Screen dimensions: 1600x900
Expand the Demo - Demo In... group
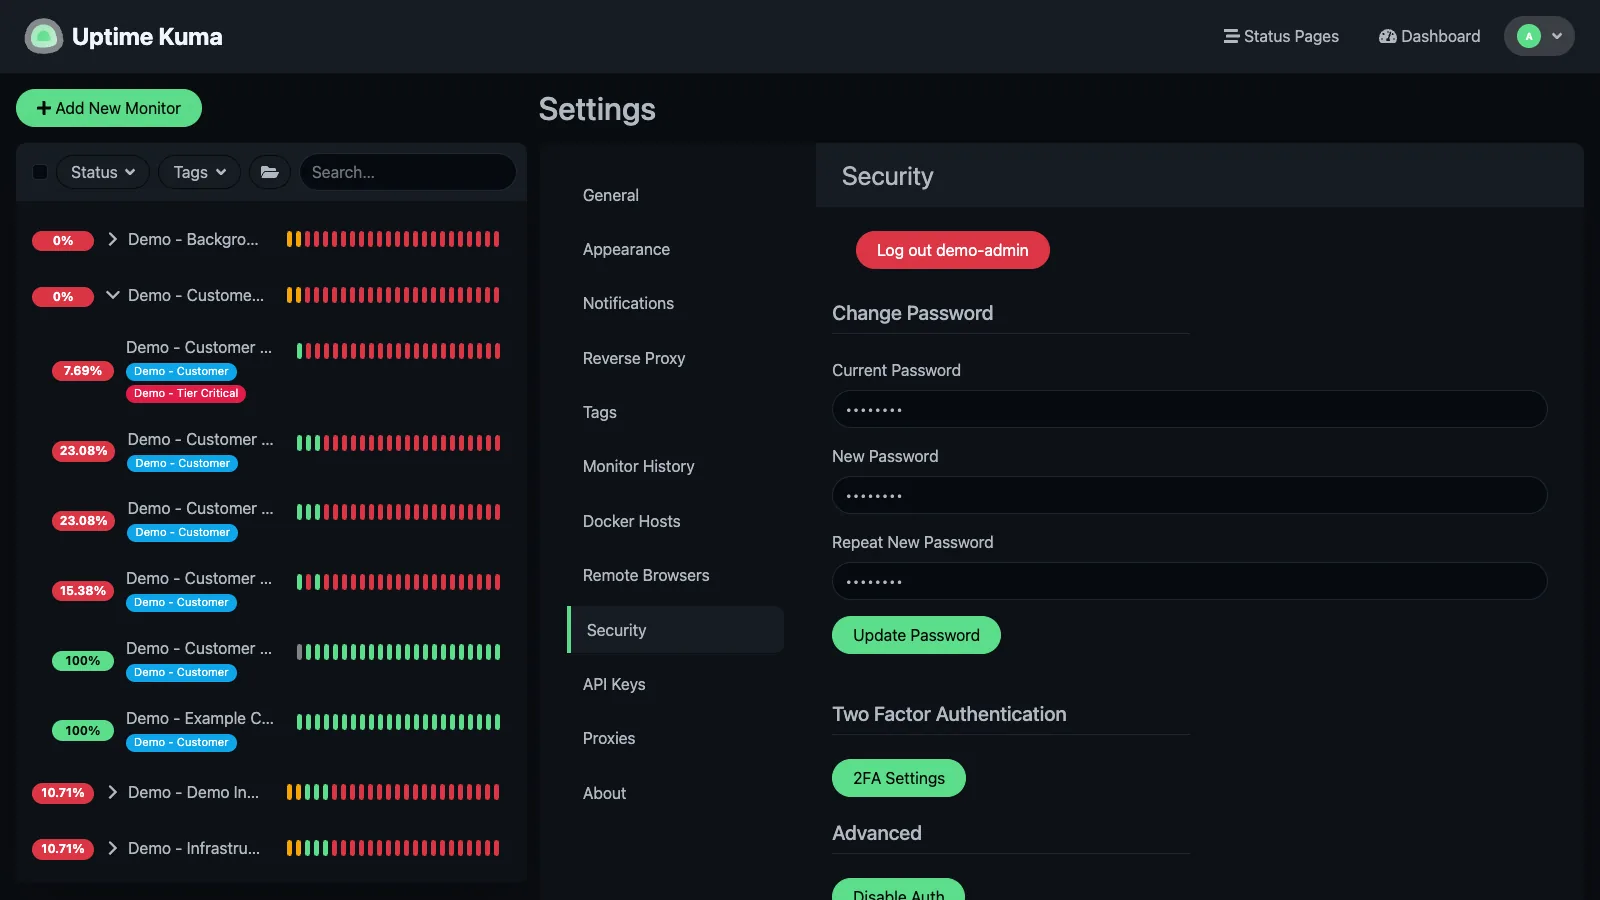113,792
